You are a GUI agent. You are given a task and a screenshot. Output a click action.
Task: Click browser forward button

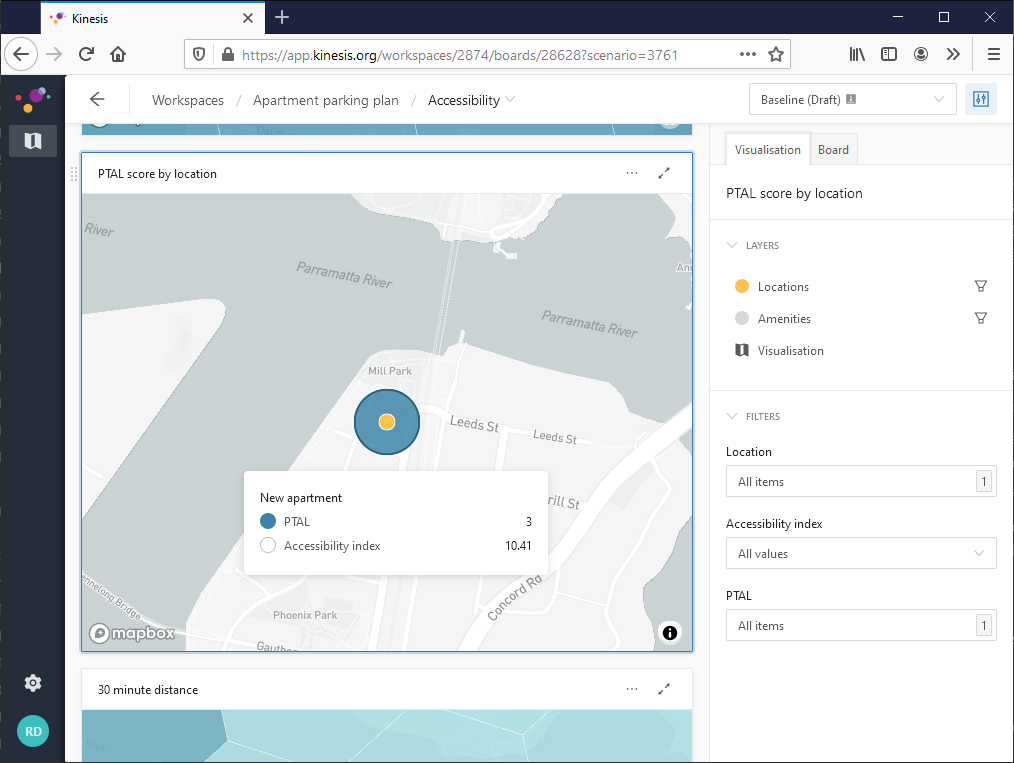pos(54,54)
